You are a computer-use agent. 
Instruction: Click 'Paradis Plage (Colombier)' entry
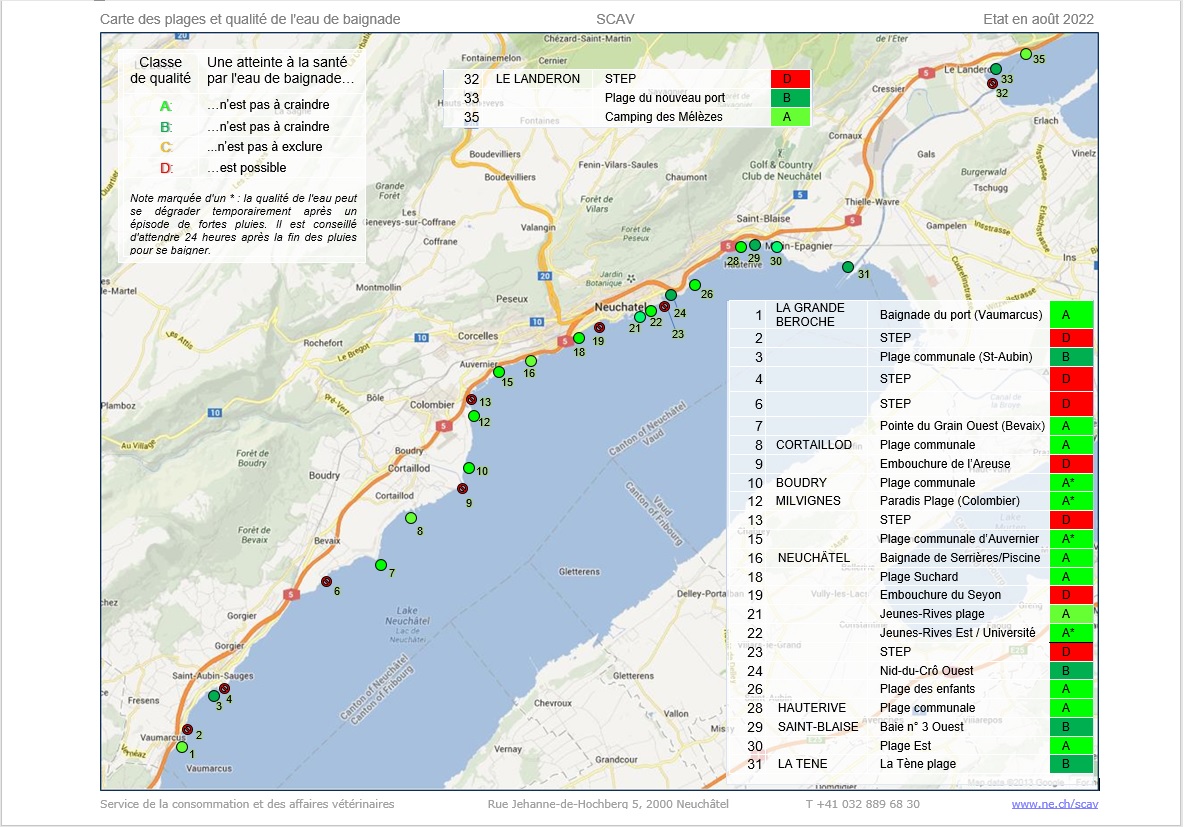click(950, 501)
